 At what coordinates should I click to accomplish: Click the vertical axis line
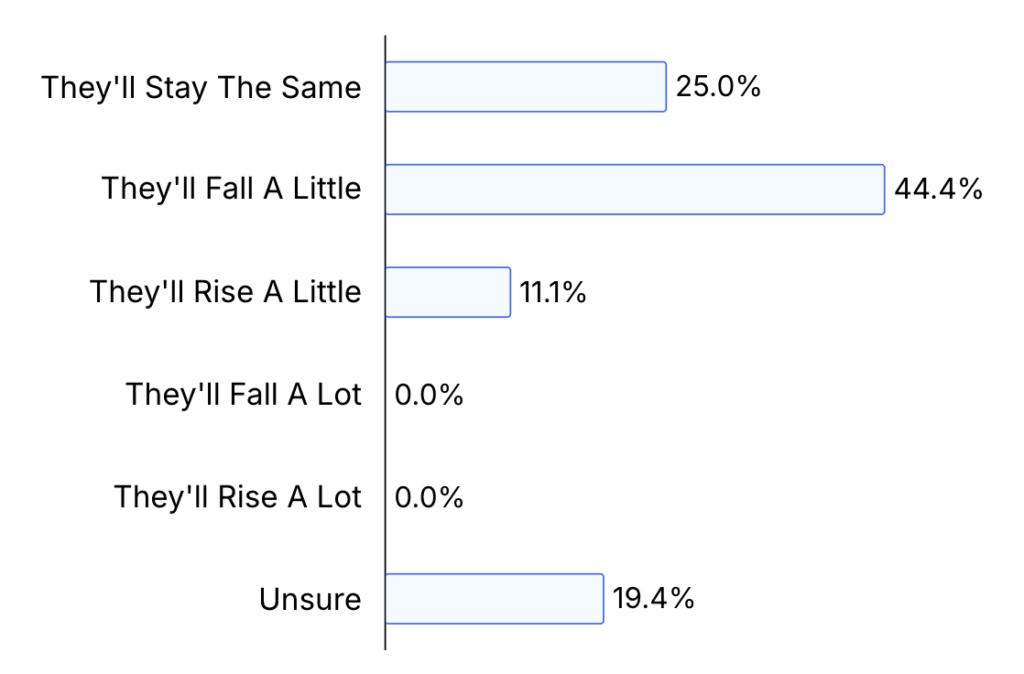click(385, 343)
